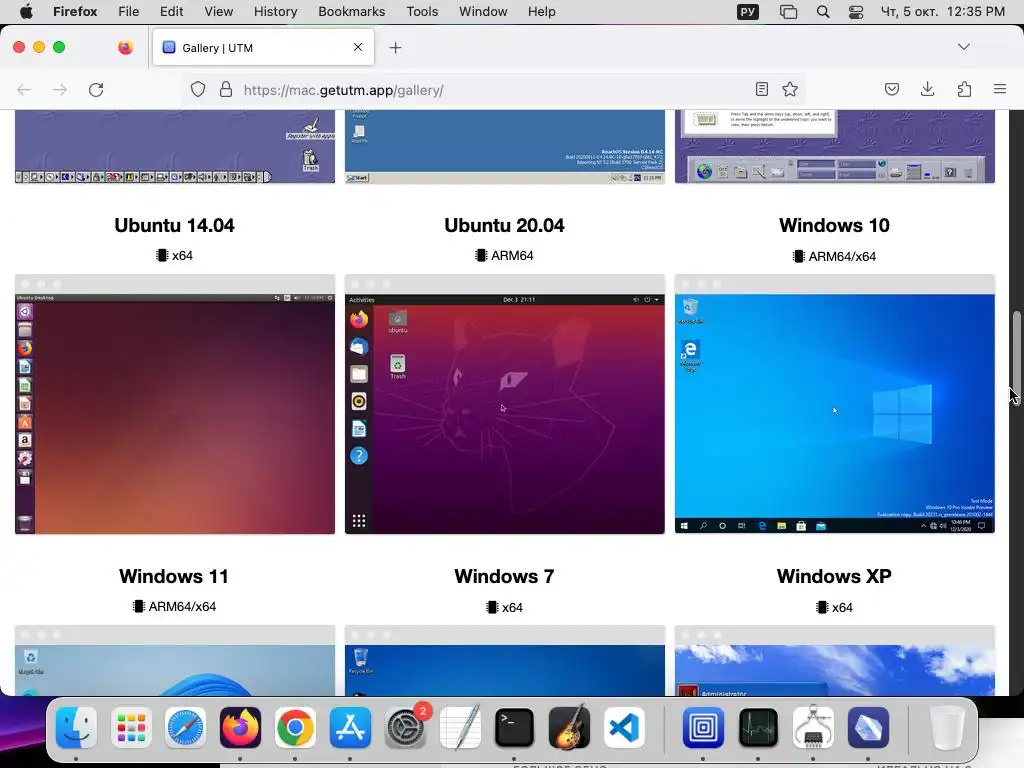Viewport: 1024px width, 768px height.
Task: Click the date and time in menu bar
Action: [x=942, y=11]
